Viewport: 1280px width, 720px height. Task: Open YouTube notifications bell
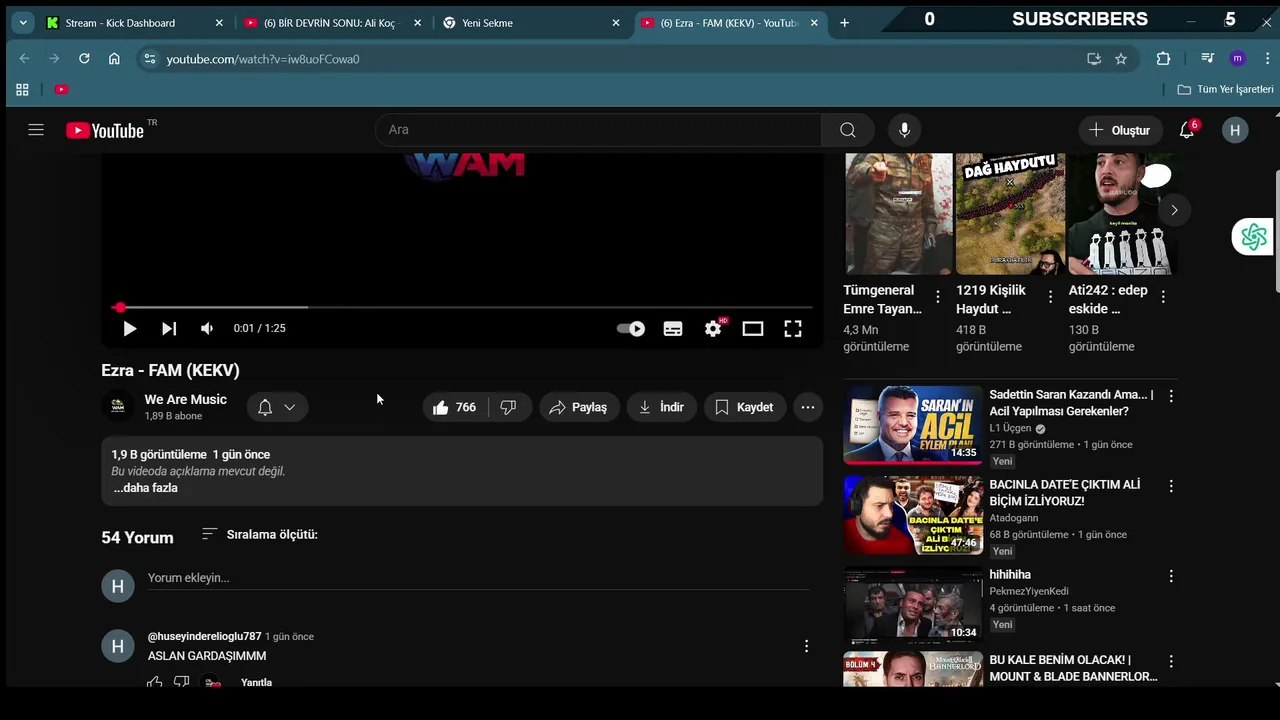(x=1187, y=130)
